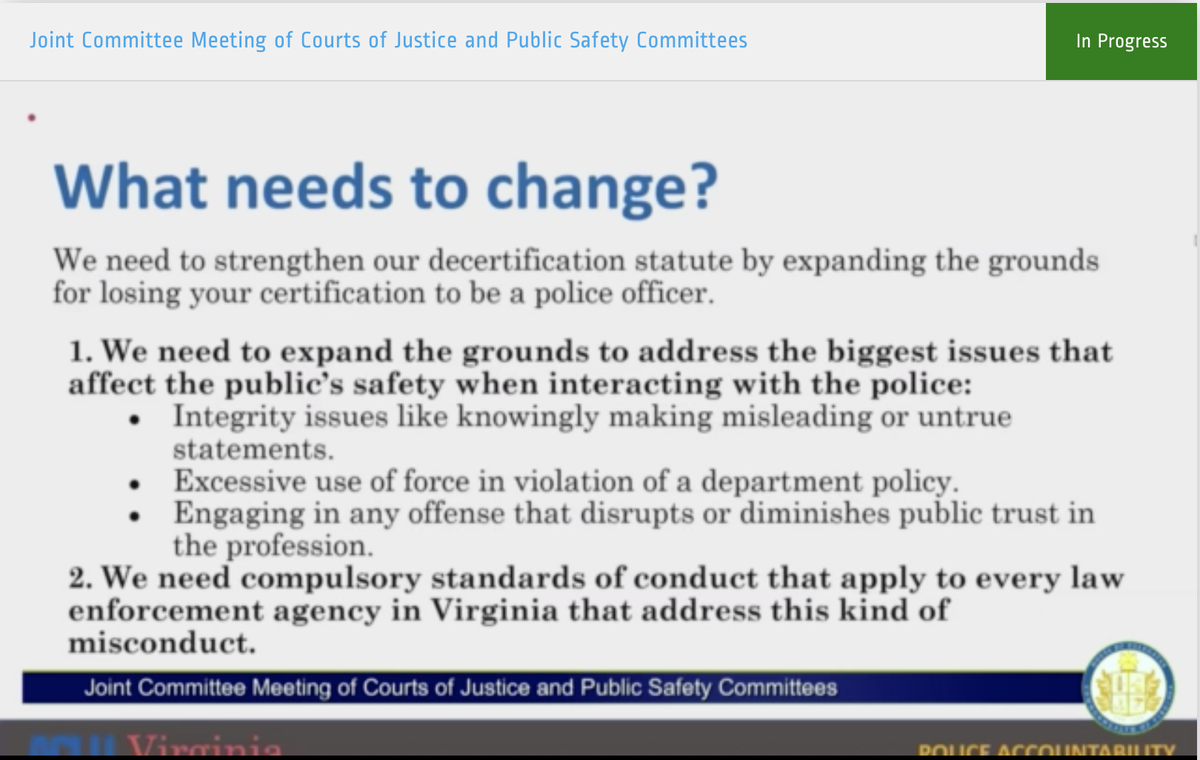1200x760 pixels.
Task: Select the lower-third Joint Committee Meeting caption
Action: pos(460,688)
